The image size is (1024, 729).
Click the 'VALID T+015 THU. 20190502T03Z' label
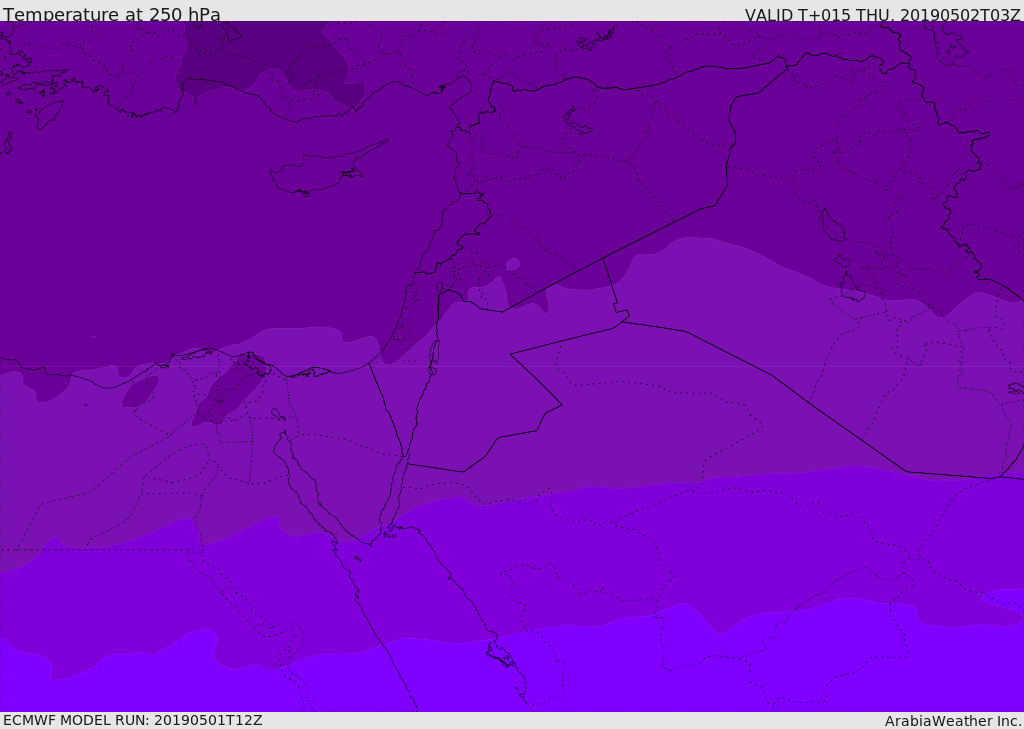point(882,14)
